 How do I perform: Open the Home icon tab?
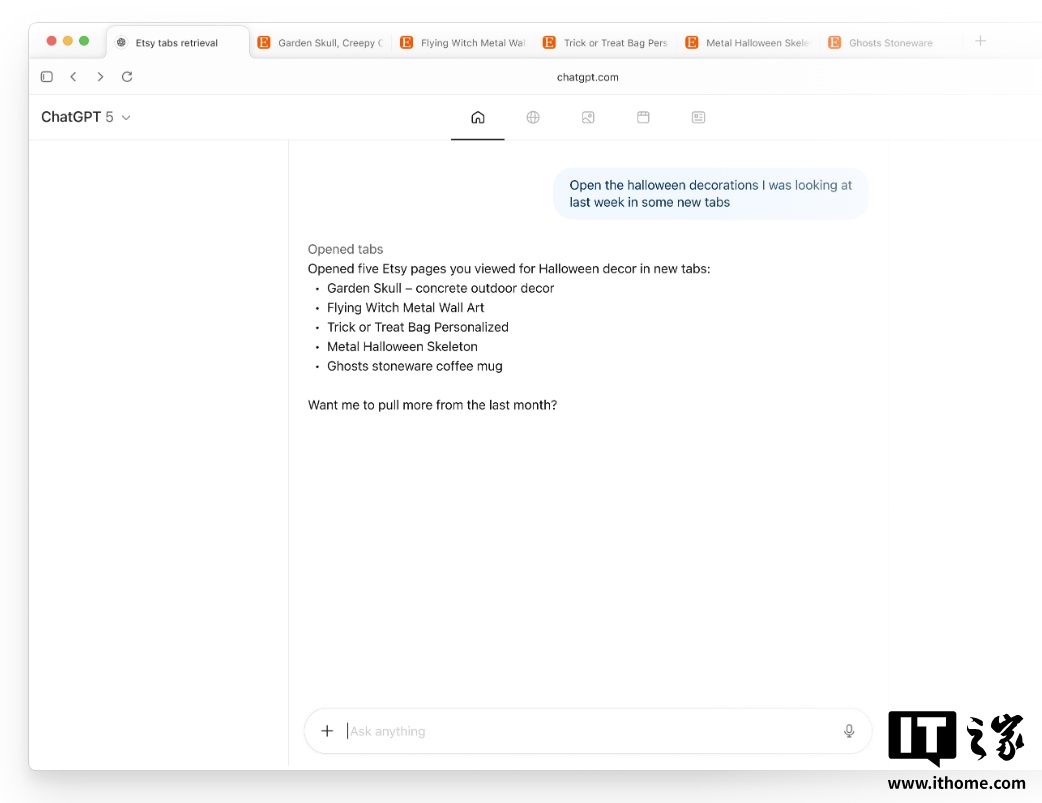[478, 118]
